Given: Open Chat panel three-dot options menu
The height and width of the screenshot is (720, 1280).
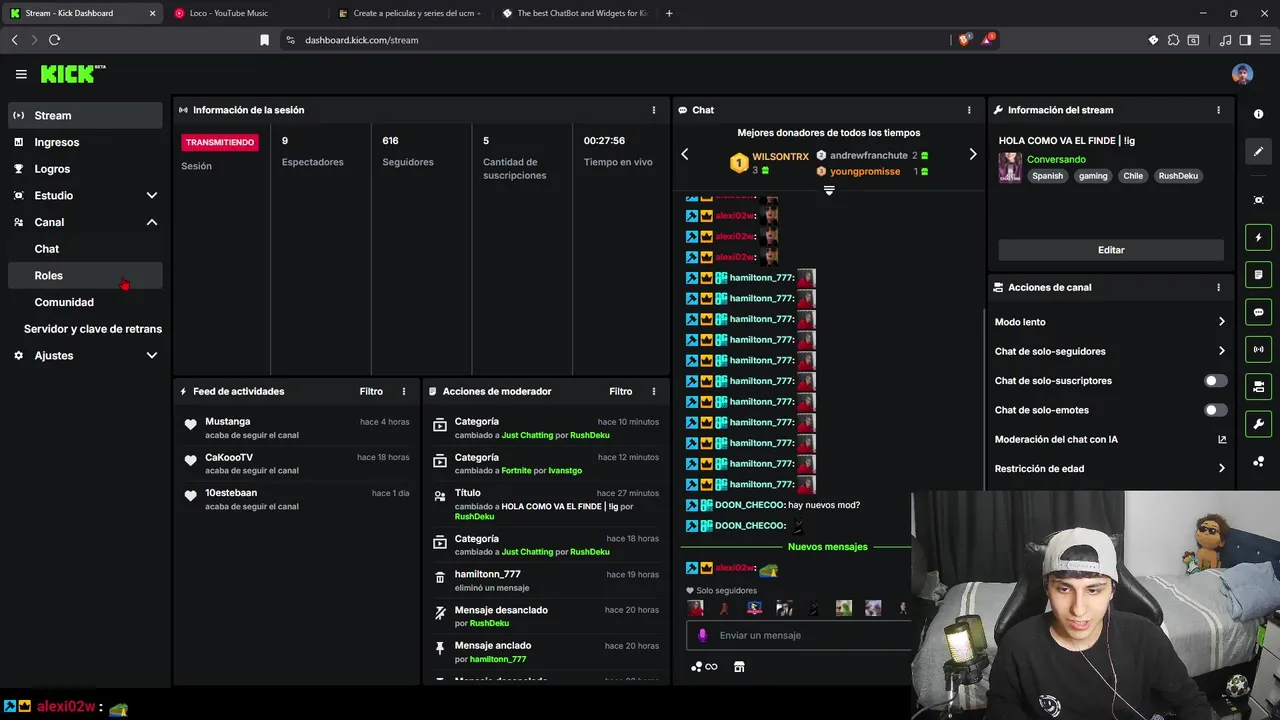Looking at the screenshot, I should click(x=969, y=110).
